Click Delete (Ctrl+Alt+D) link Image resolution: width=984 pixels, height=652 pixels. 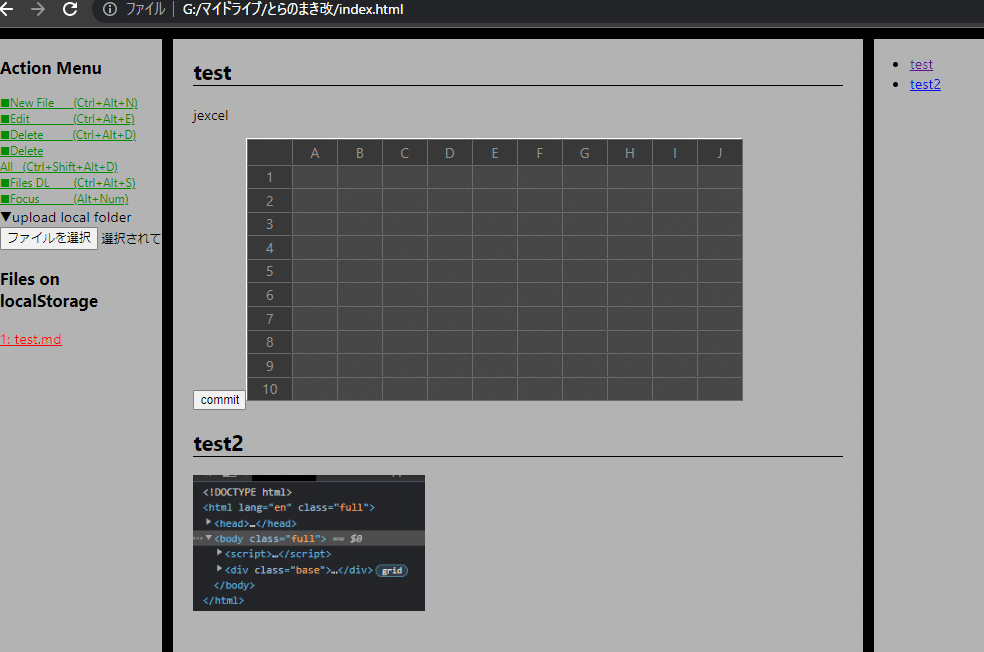pos(68,135)
